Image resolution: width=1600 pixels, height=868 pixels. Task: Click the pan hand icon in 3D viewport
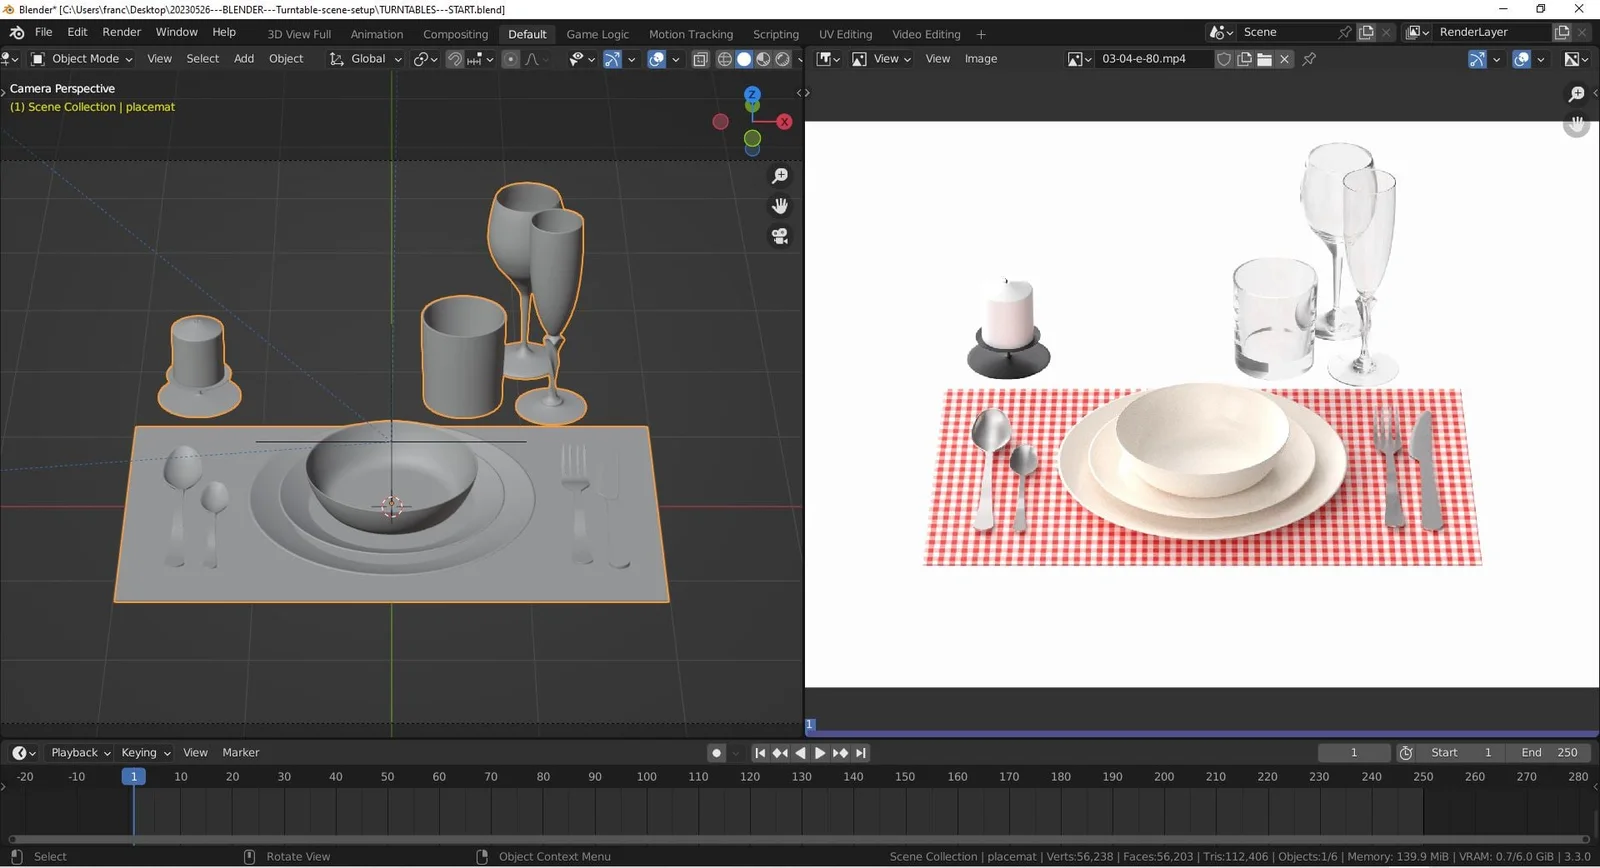[780, 206]
